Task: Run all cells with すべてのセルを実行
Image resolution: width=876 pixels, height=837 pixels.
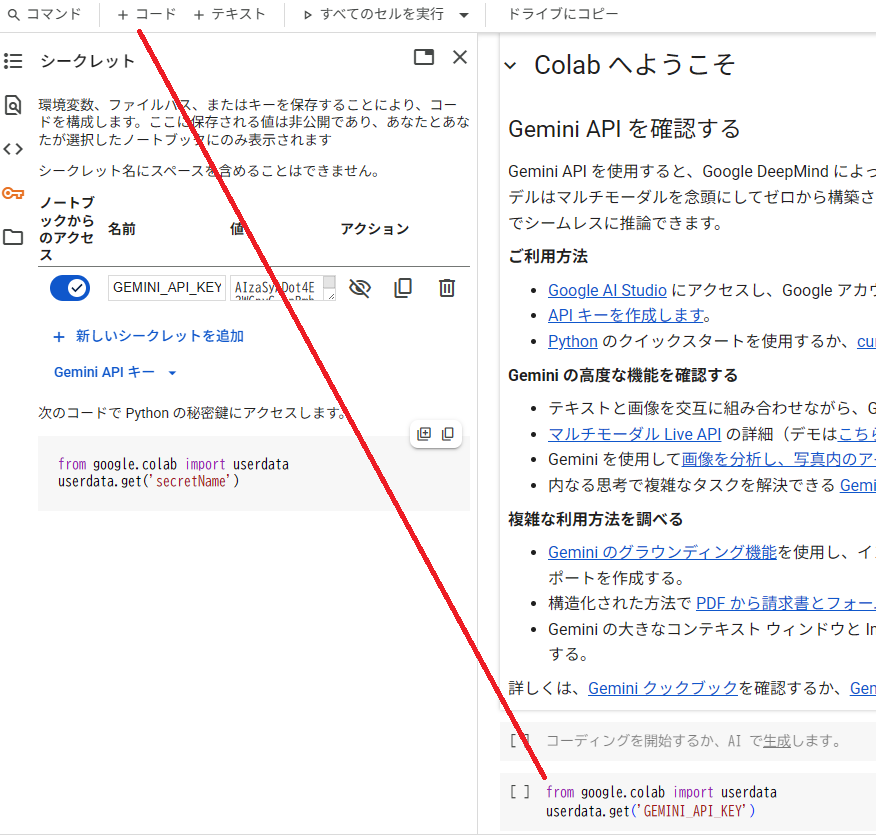Action: [374, 14]
